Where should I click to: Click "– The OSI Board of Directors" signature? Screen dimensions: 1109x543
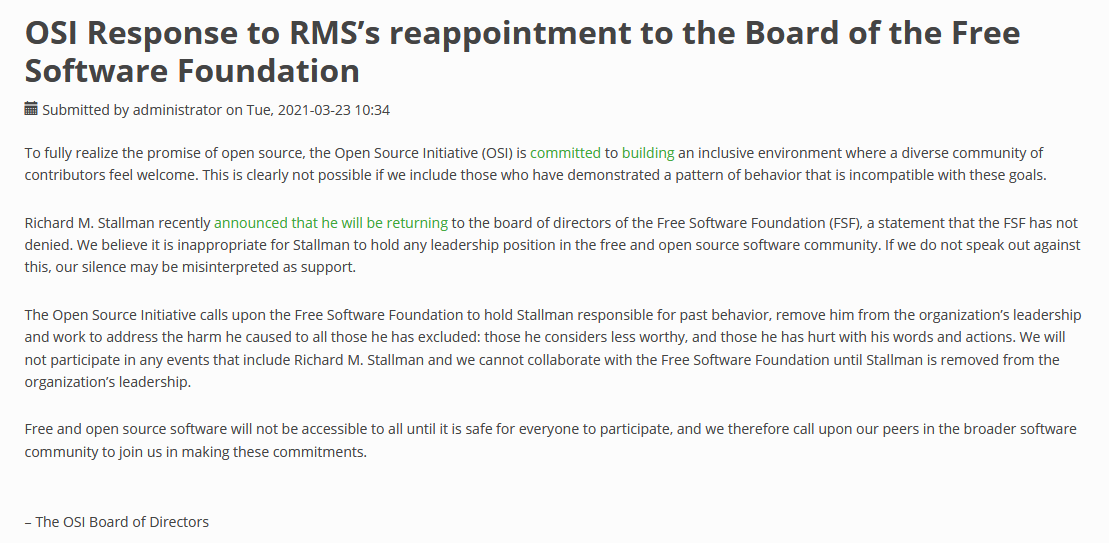(117, 522)
